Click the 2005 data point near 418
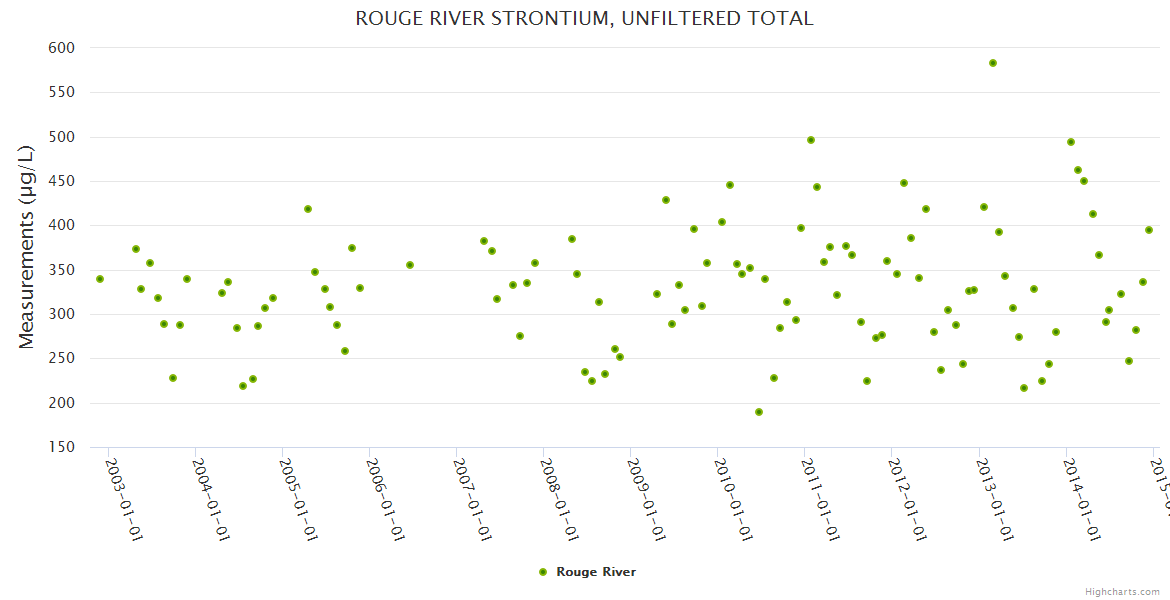 [x=308, y=209]
